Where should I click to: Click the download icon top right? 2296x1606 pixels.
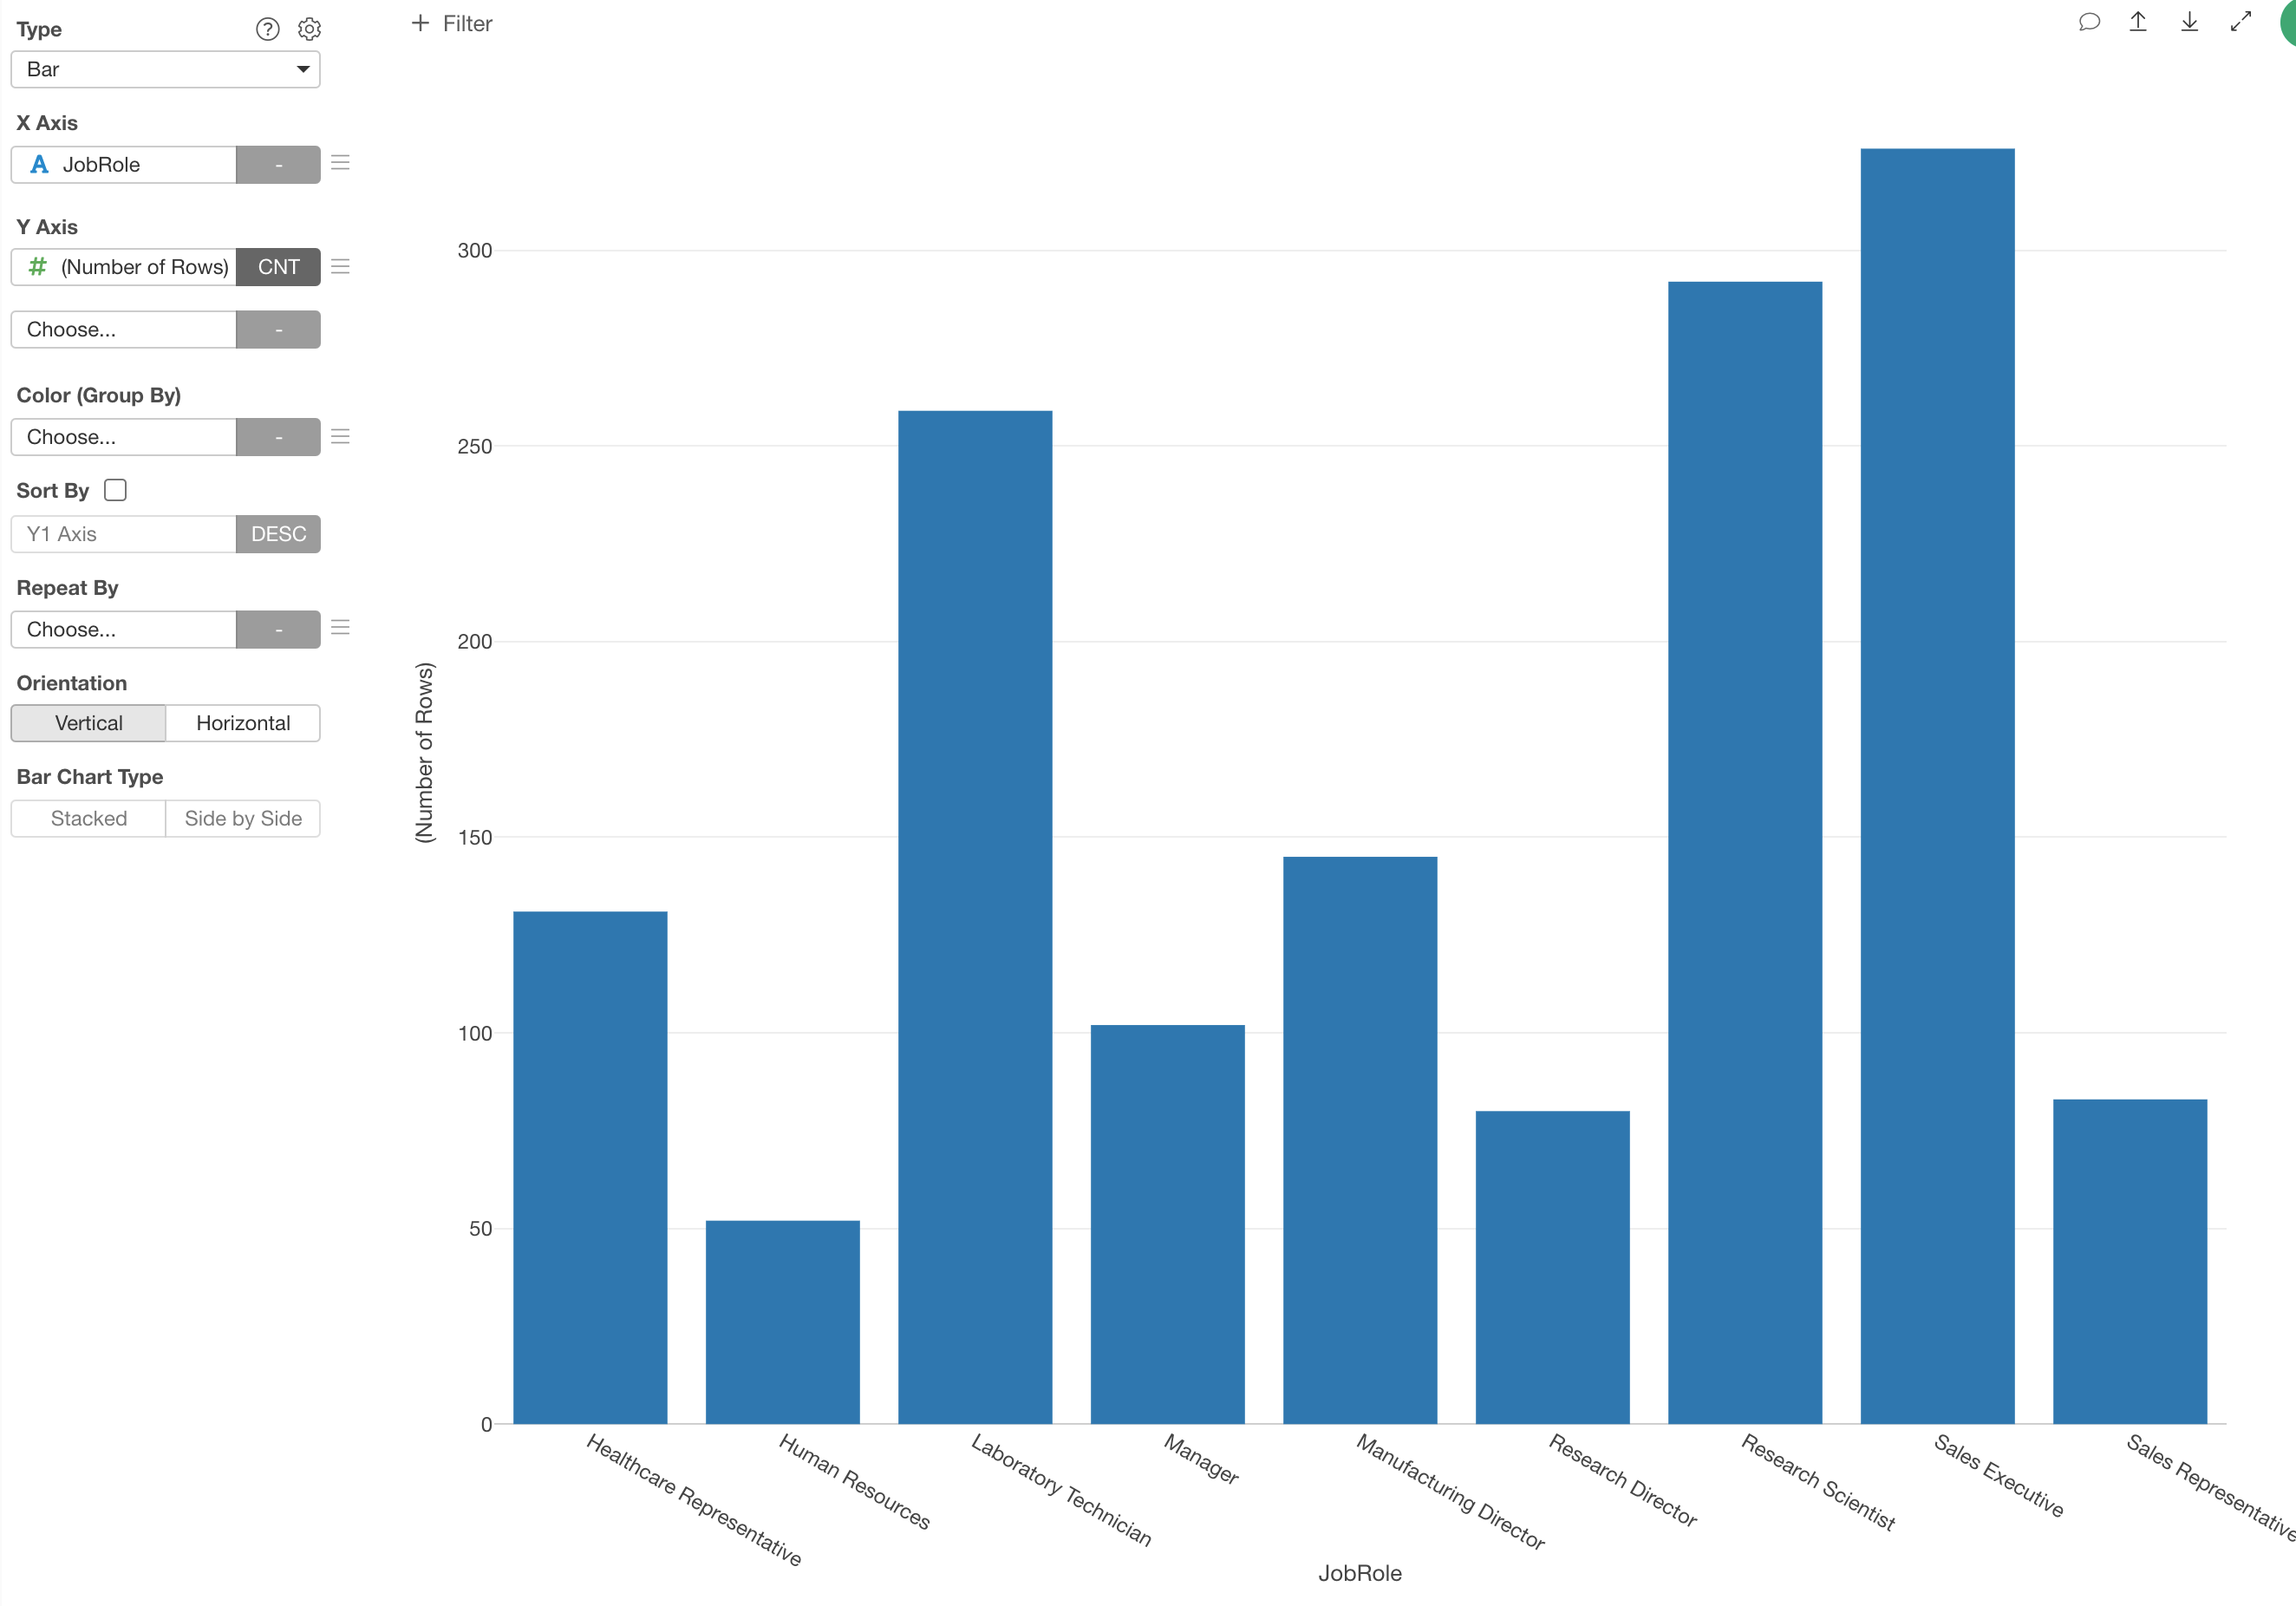point(2188,24)
